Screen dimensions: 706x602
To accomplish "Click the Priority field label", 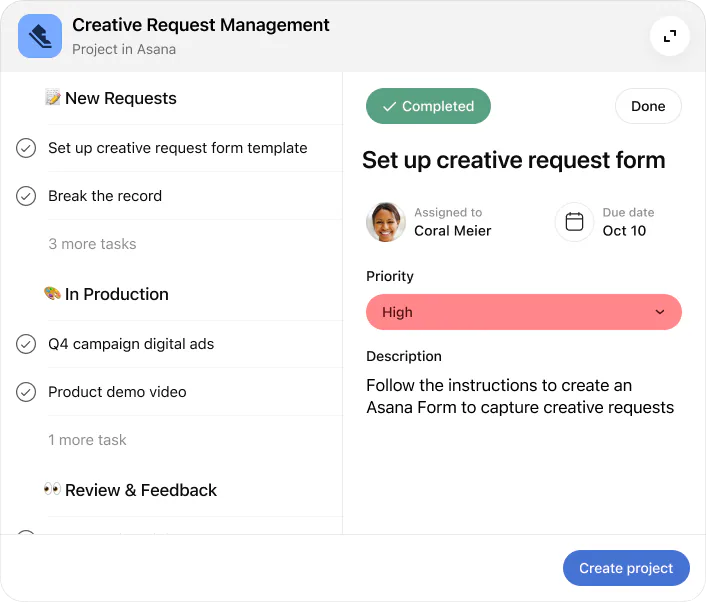I will click(x=390, y=276).
